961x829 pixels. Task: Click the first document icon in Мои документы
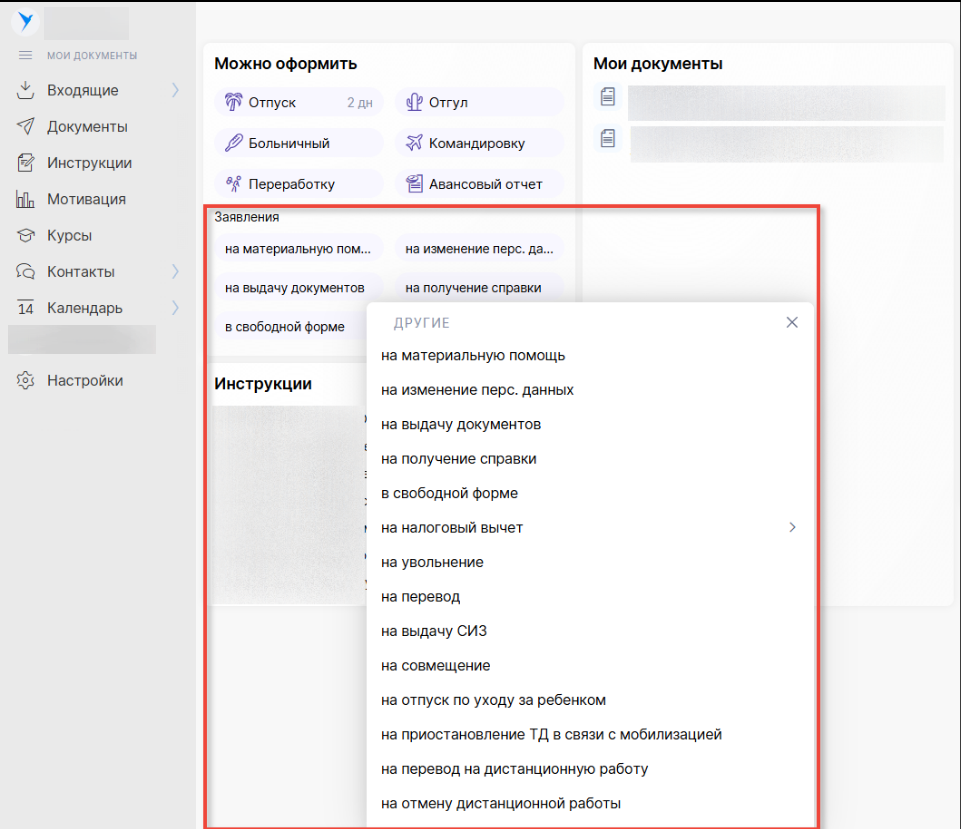tap(607, 97)
